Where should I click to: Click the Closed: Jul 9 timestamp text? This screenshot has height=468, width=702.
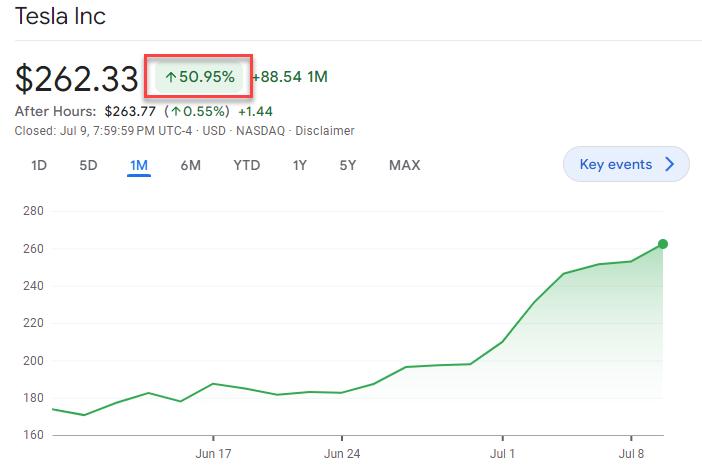[103, 131]
